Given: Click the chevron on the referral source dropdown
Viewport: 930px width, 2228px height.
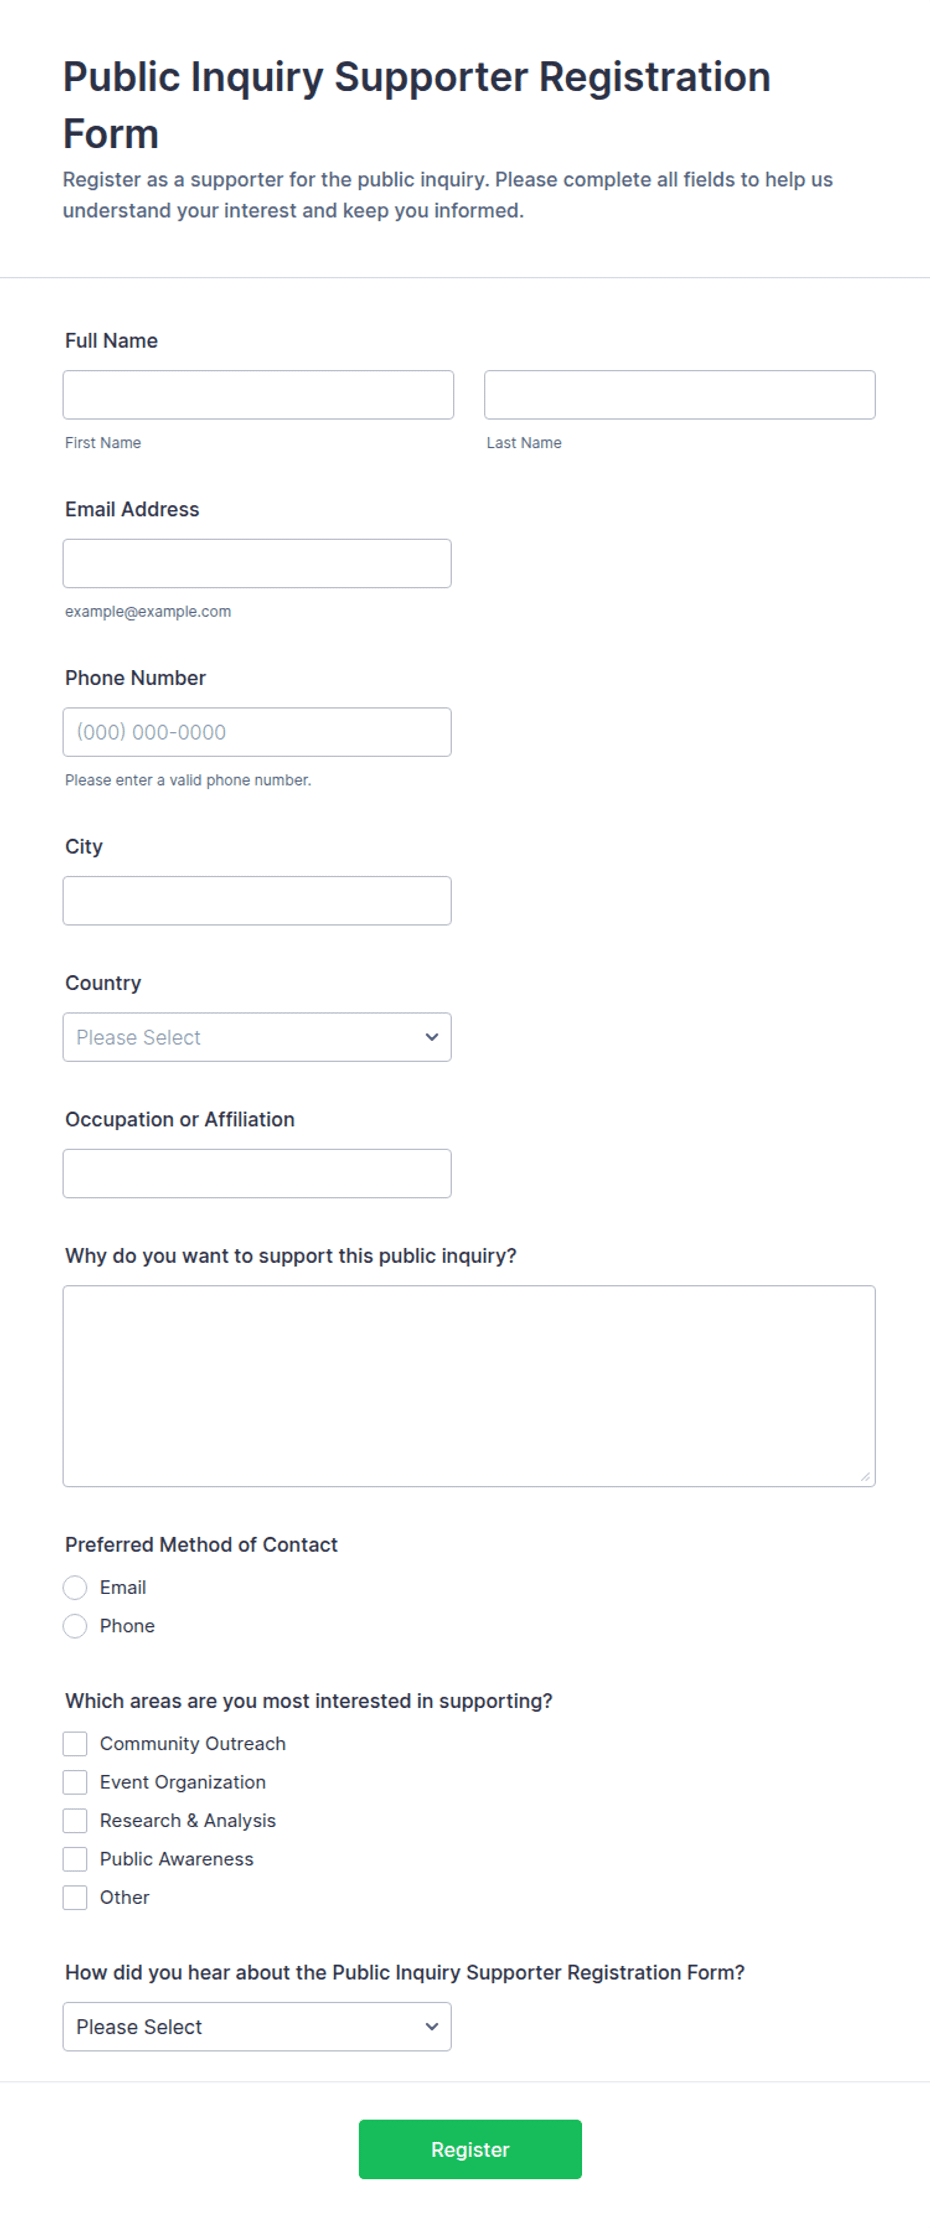Looking at the screenshot, I should pos(432,2027).
